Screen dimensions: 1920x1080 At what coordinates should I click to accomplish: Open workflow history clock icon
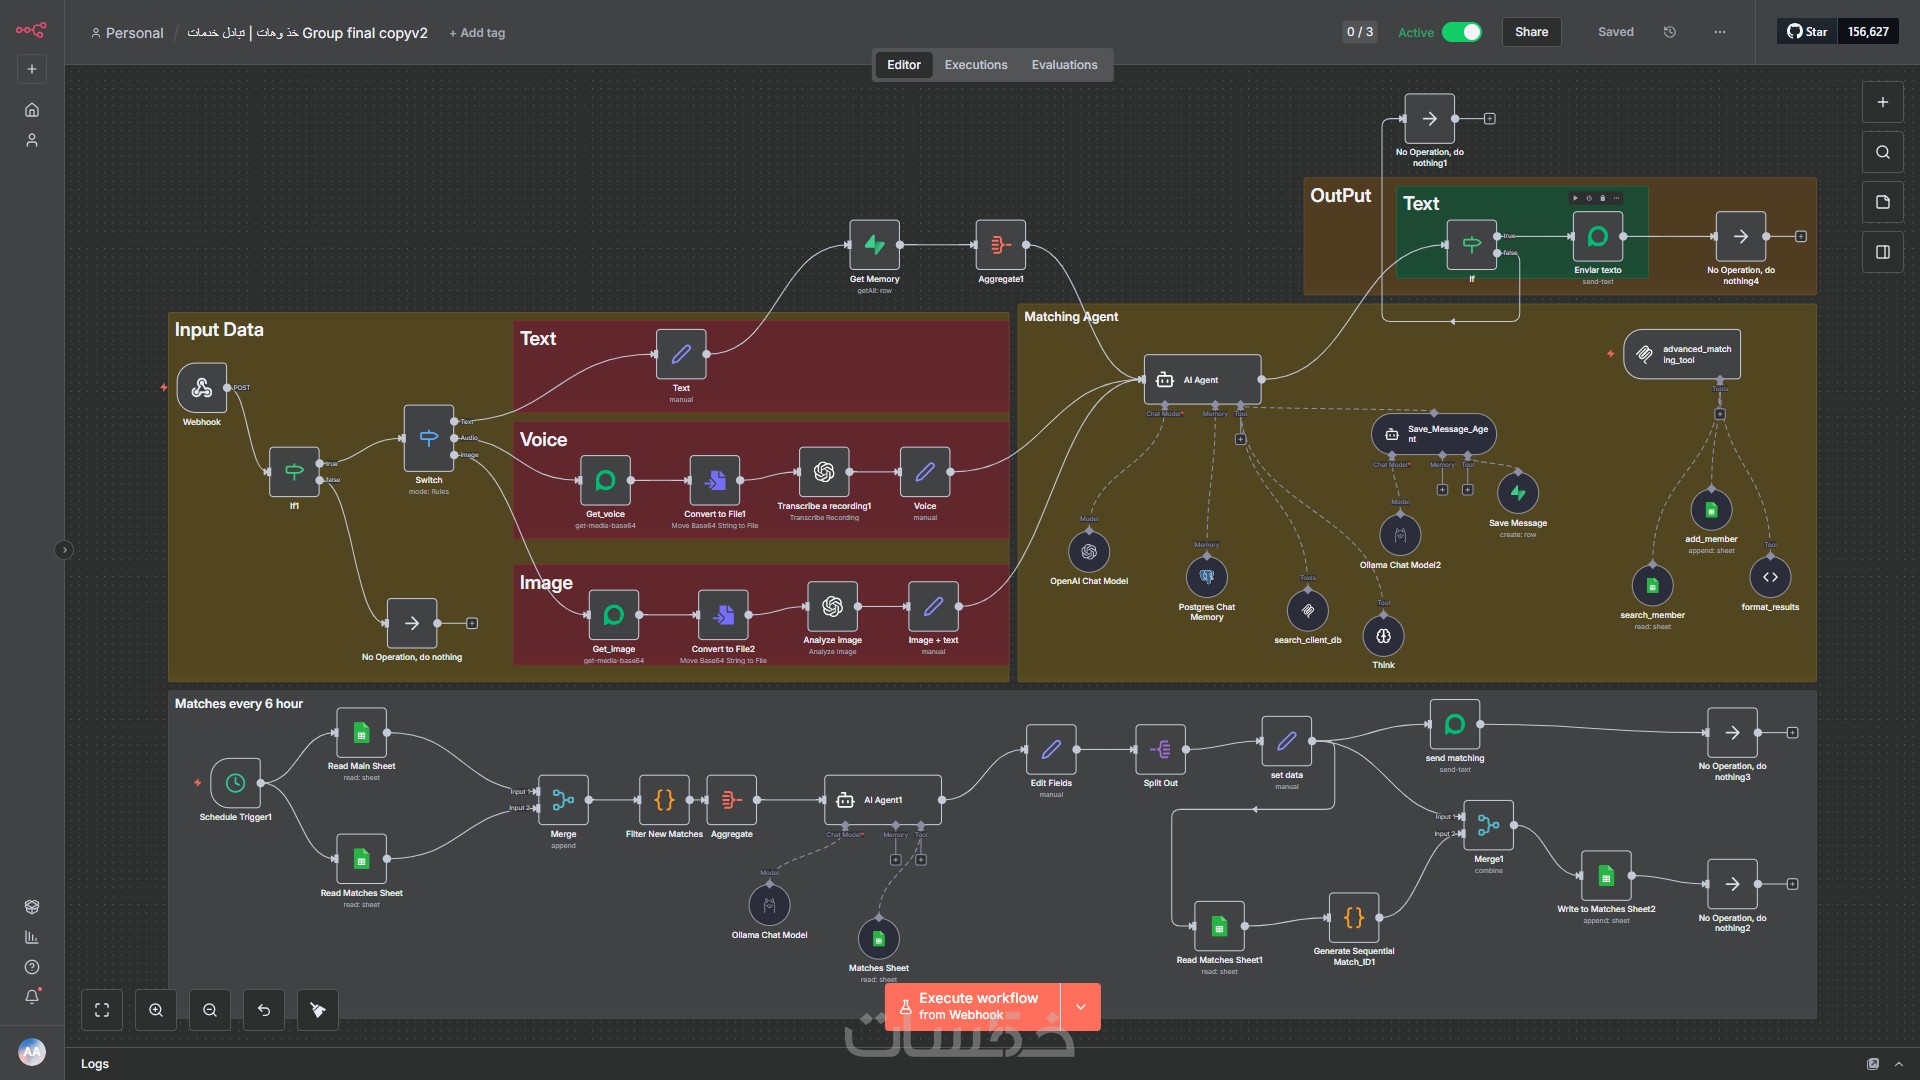[1669, 32]
